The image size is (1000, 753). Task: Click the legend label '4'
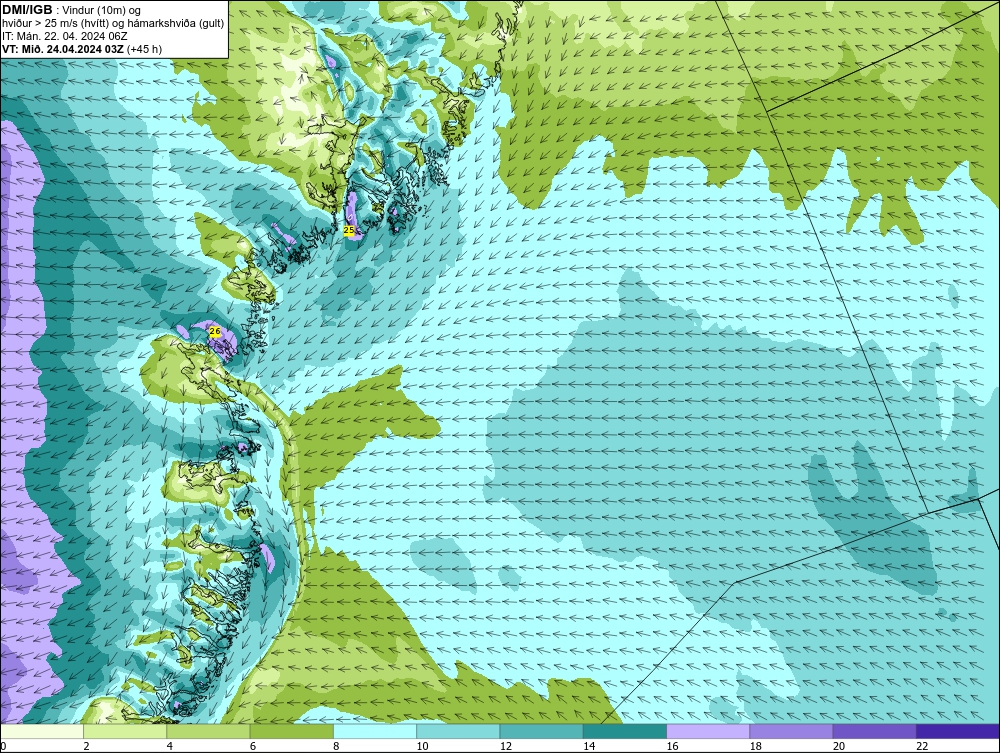click(x=170, y=747)
